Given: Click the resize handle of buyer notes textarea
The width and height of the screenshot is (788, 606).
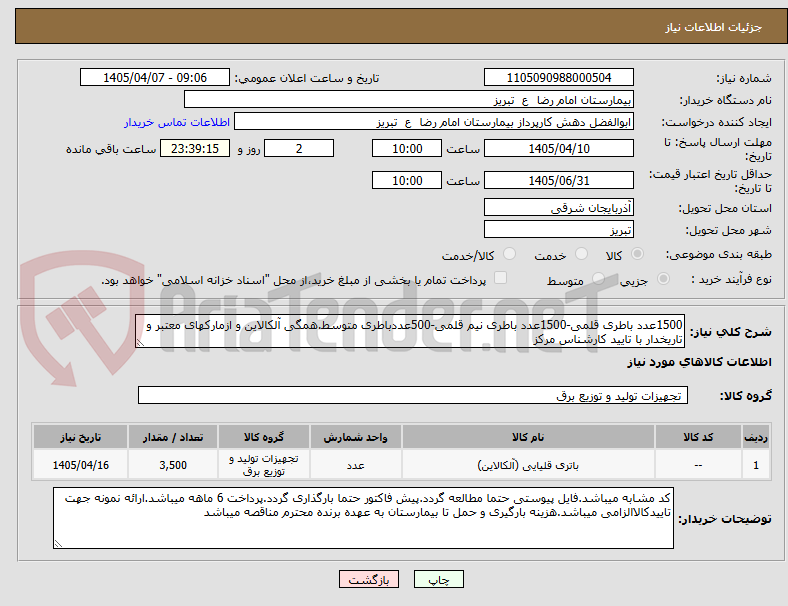Looking at the screenshot, I should (x=58, y=543).
